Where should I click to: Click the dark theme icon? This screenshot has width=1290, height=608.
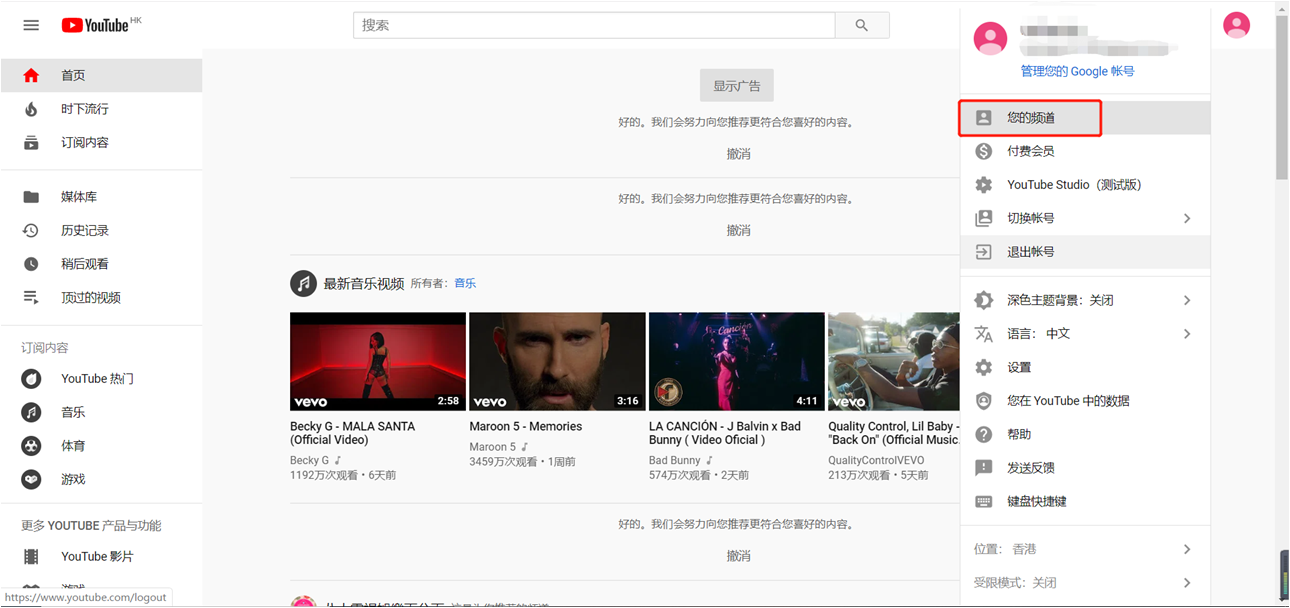point(984,300)
